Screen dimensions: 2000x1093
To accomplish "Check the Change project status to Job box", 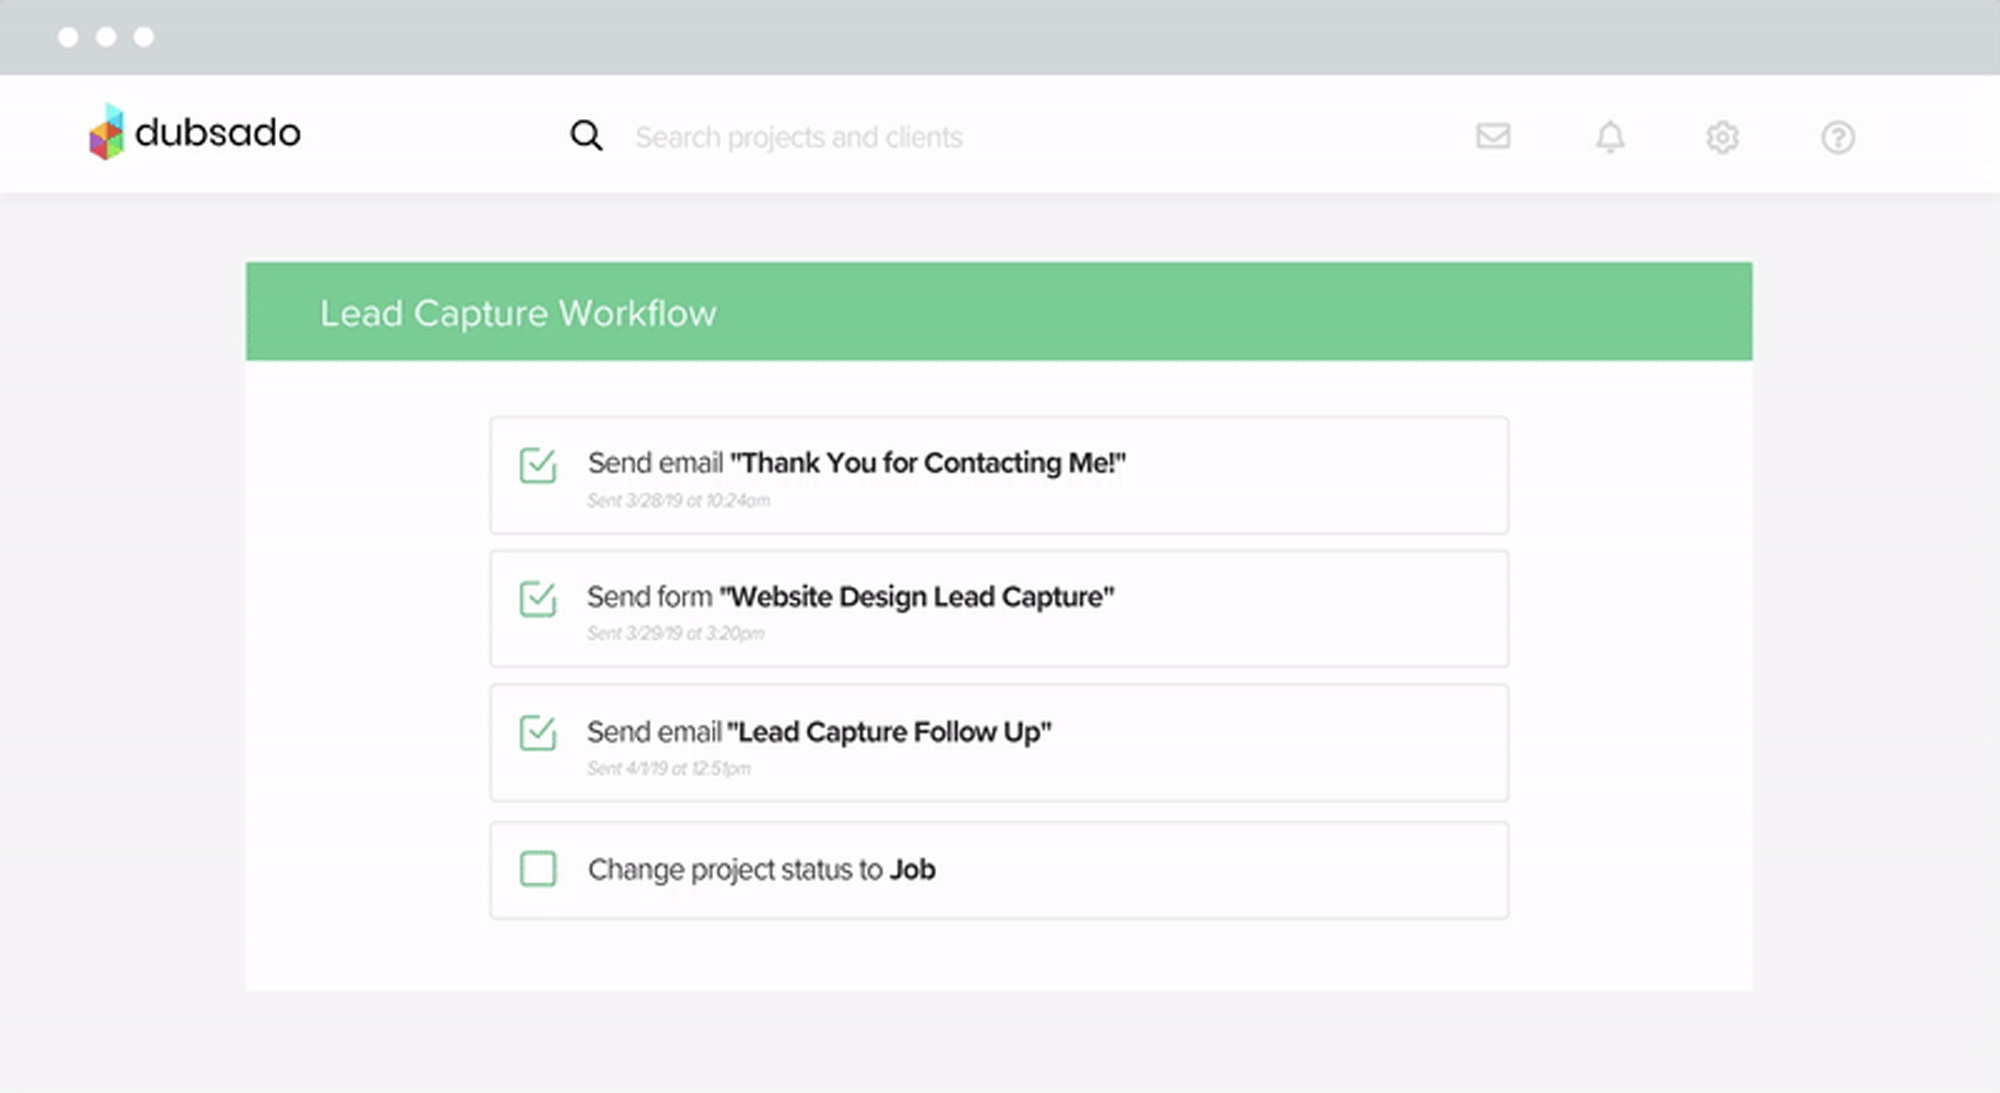I will 538,869.
